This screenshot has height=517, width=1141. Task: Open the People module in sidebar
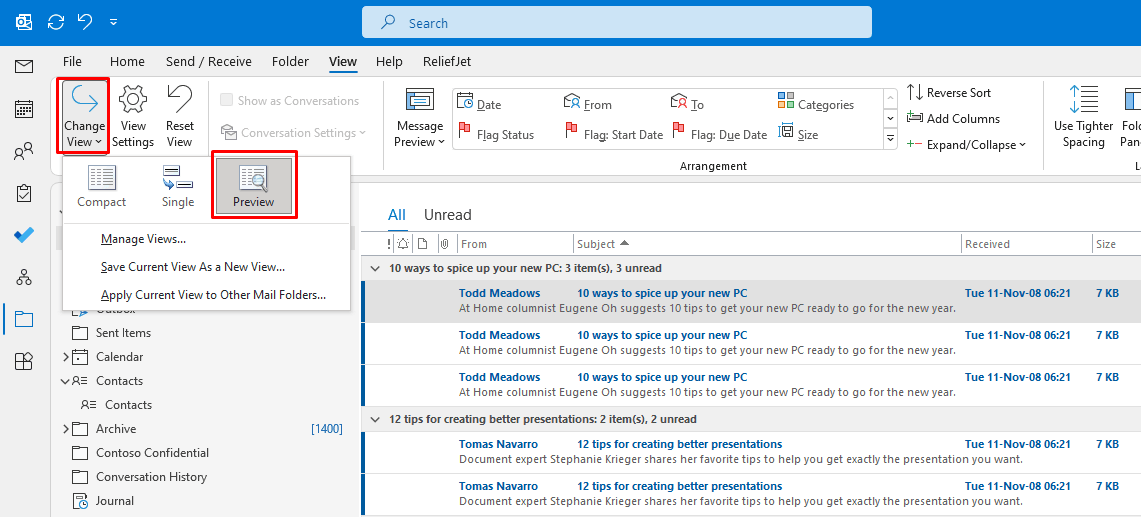(24, 151)
